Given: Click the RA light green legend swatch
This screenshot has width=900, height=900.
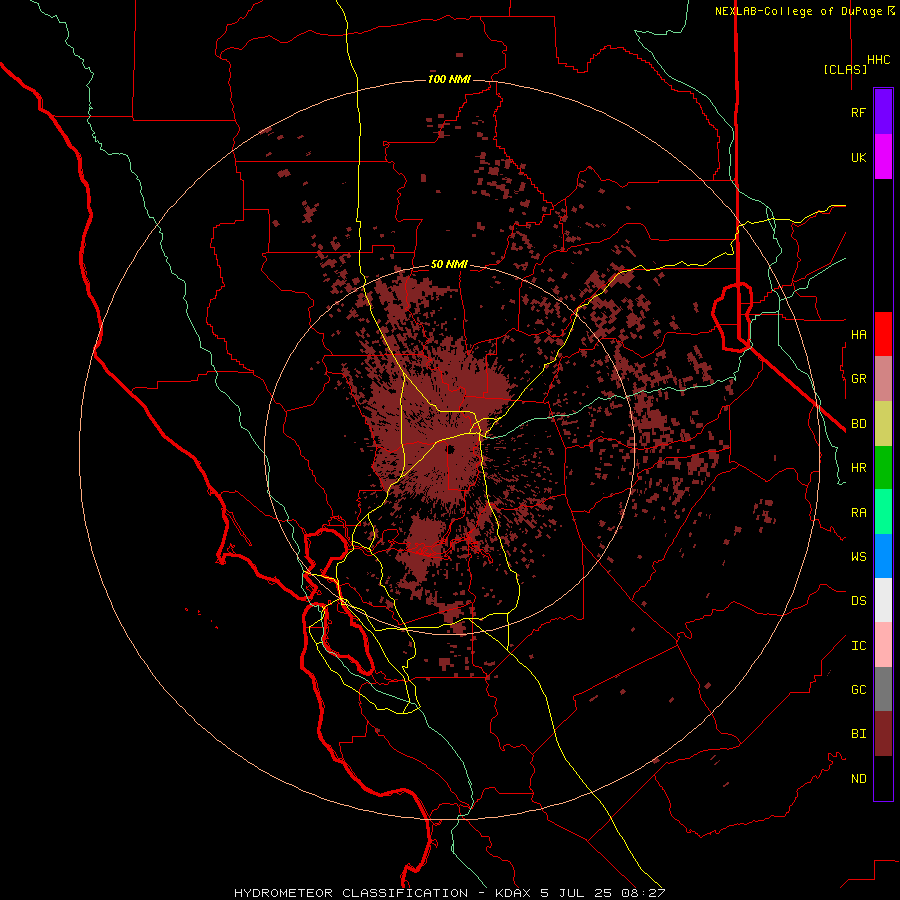Looking at the screenshot, I should pos(883,512).
